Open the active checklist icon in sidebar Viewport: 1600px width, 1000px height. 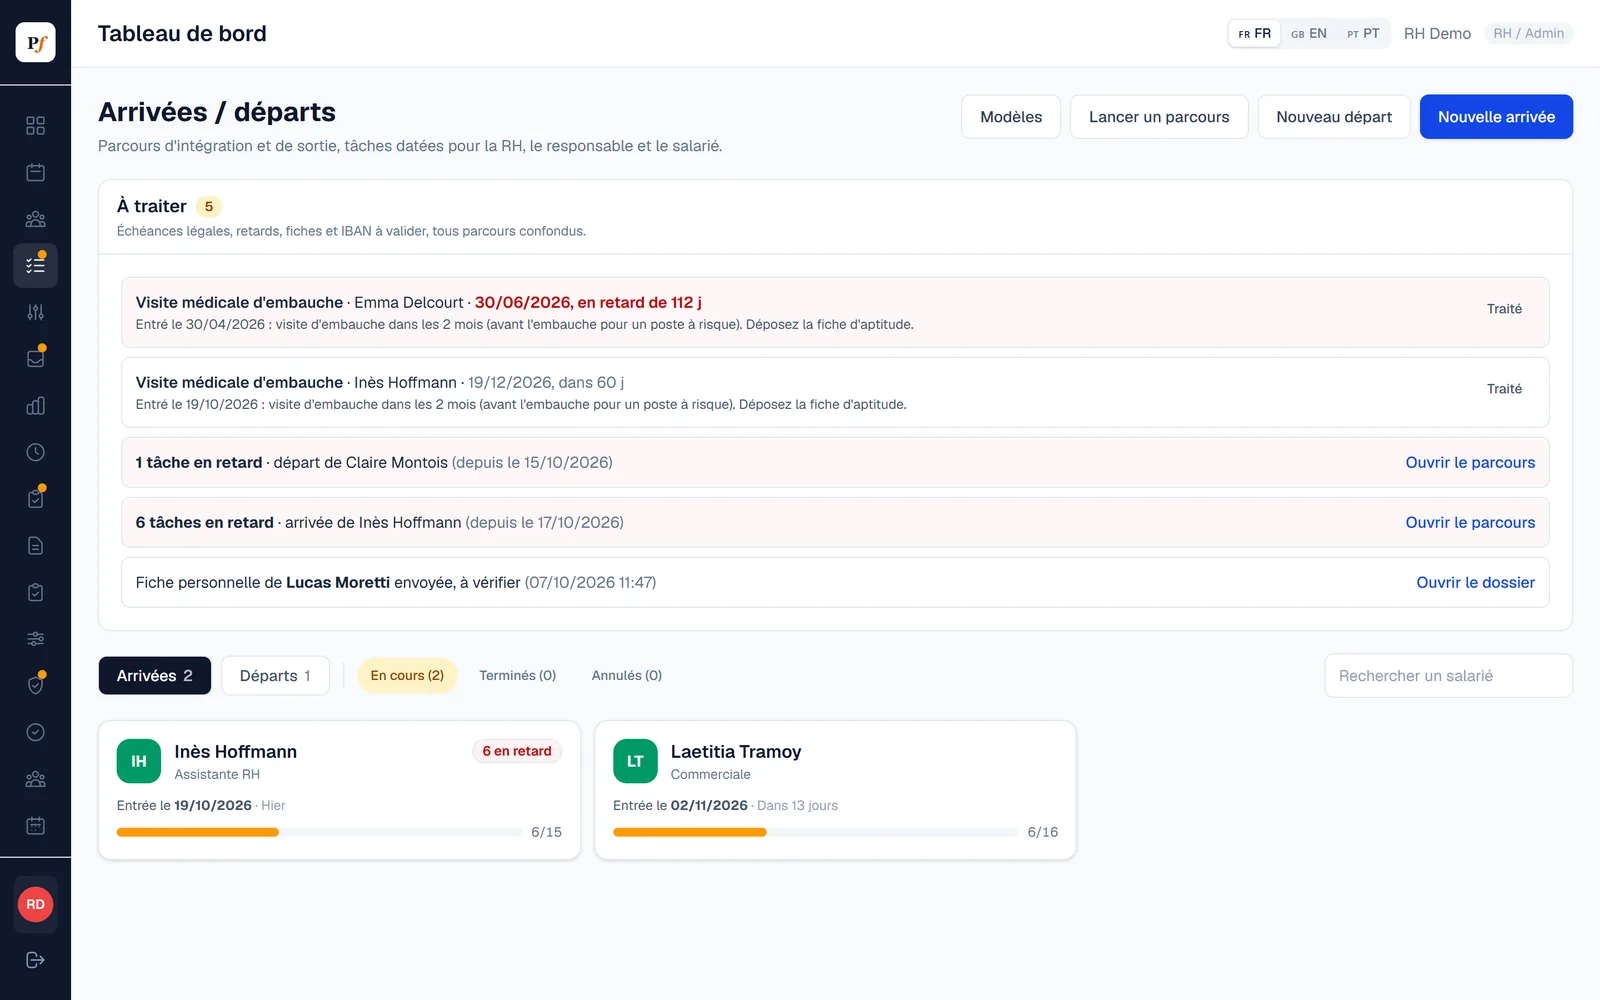pos(35,265)
